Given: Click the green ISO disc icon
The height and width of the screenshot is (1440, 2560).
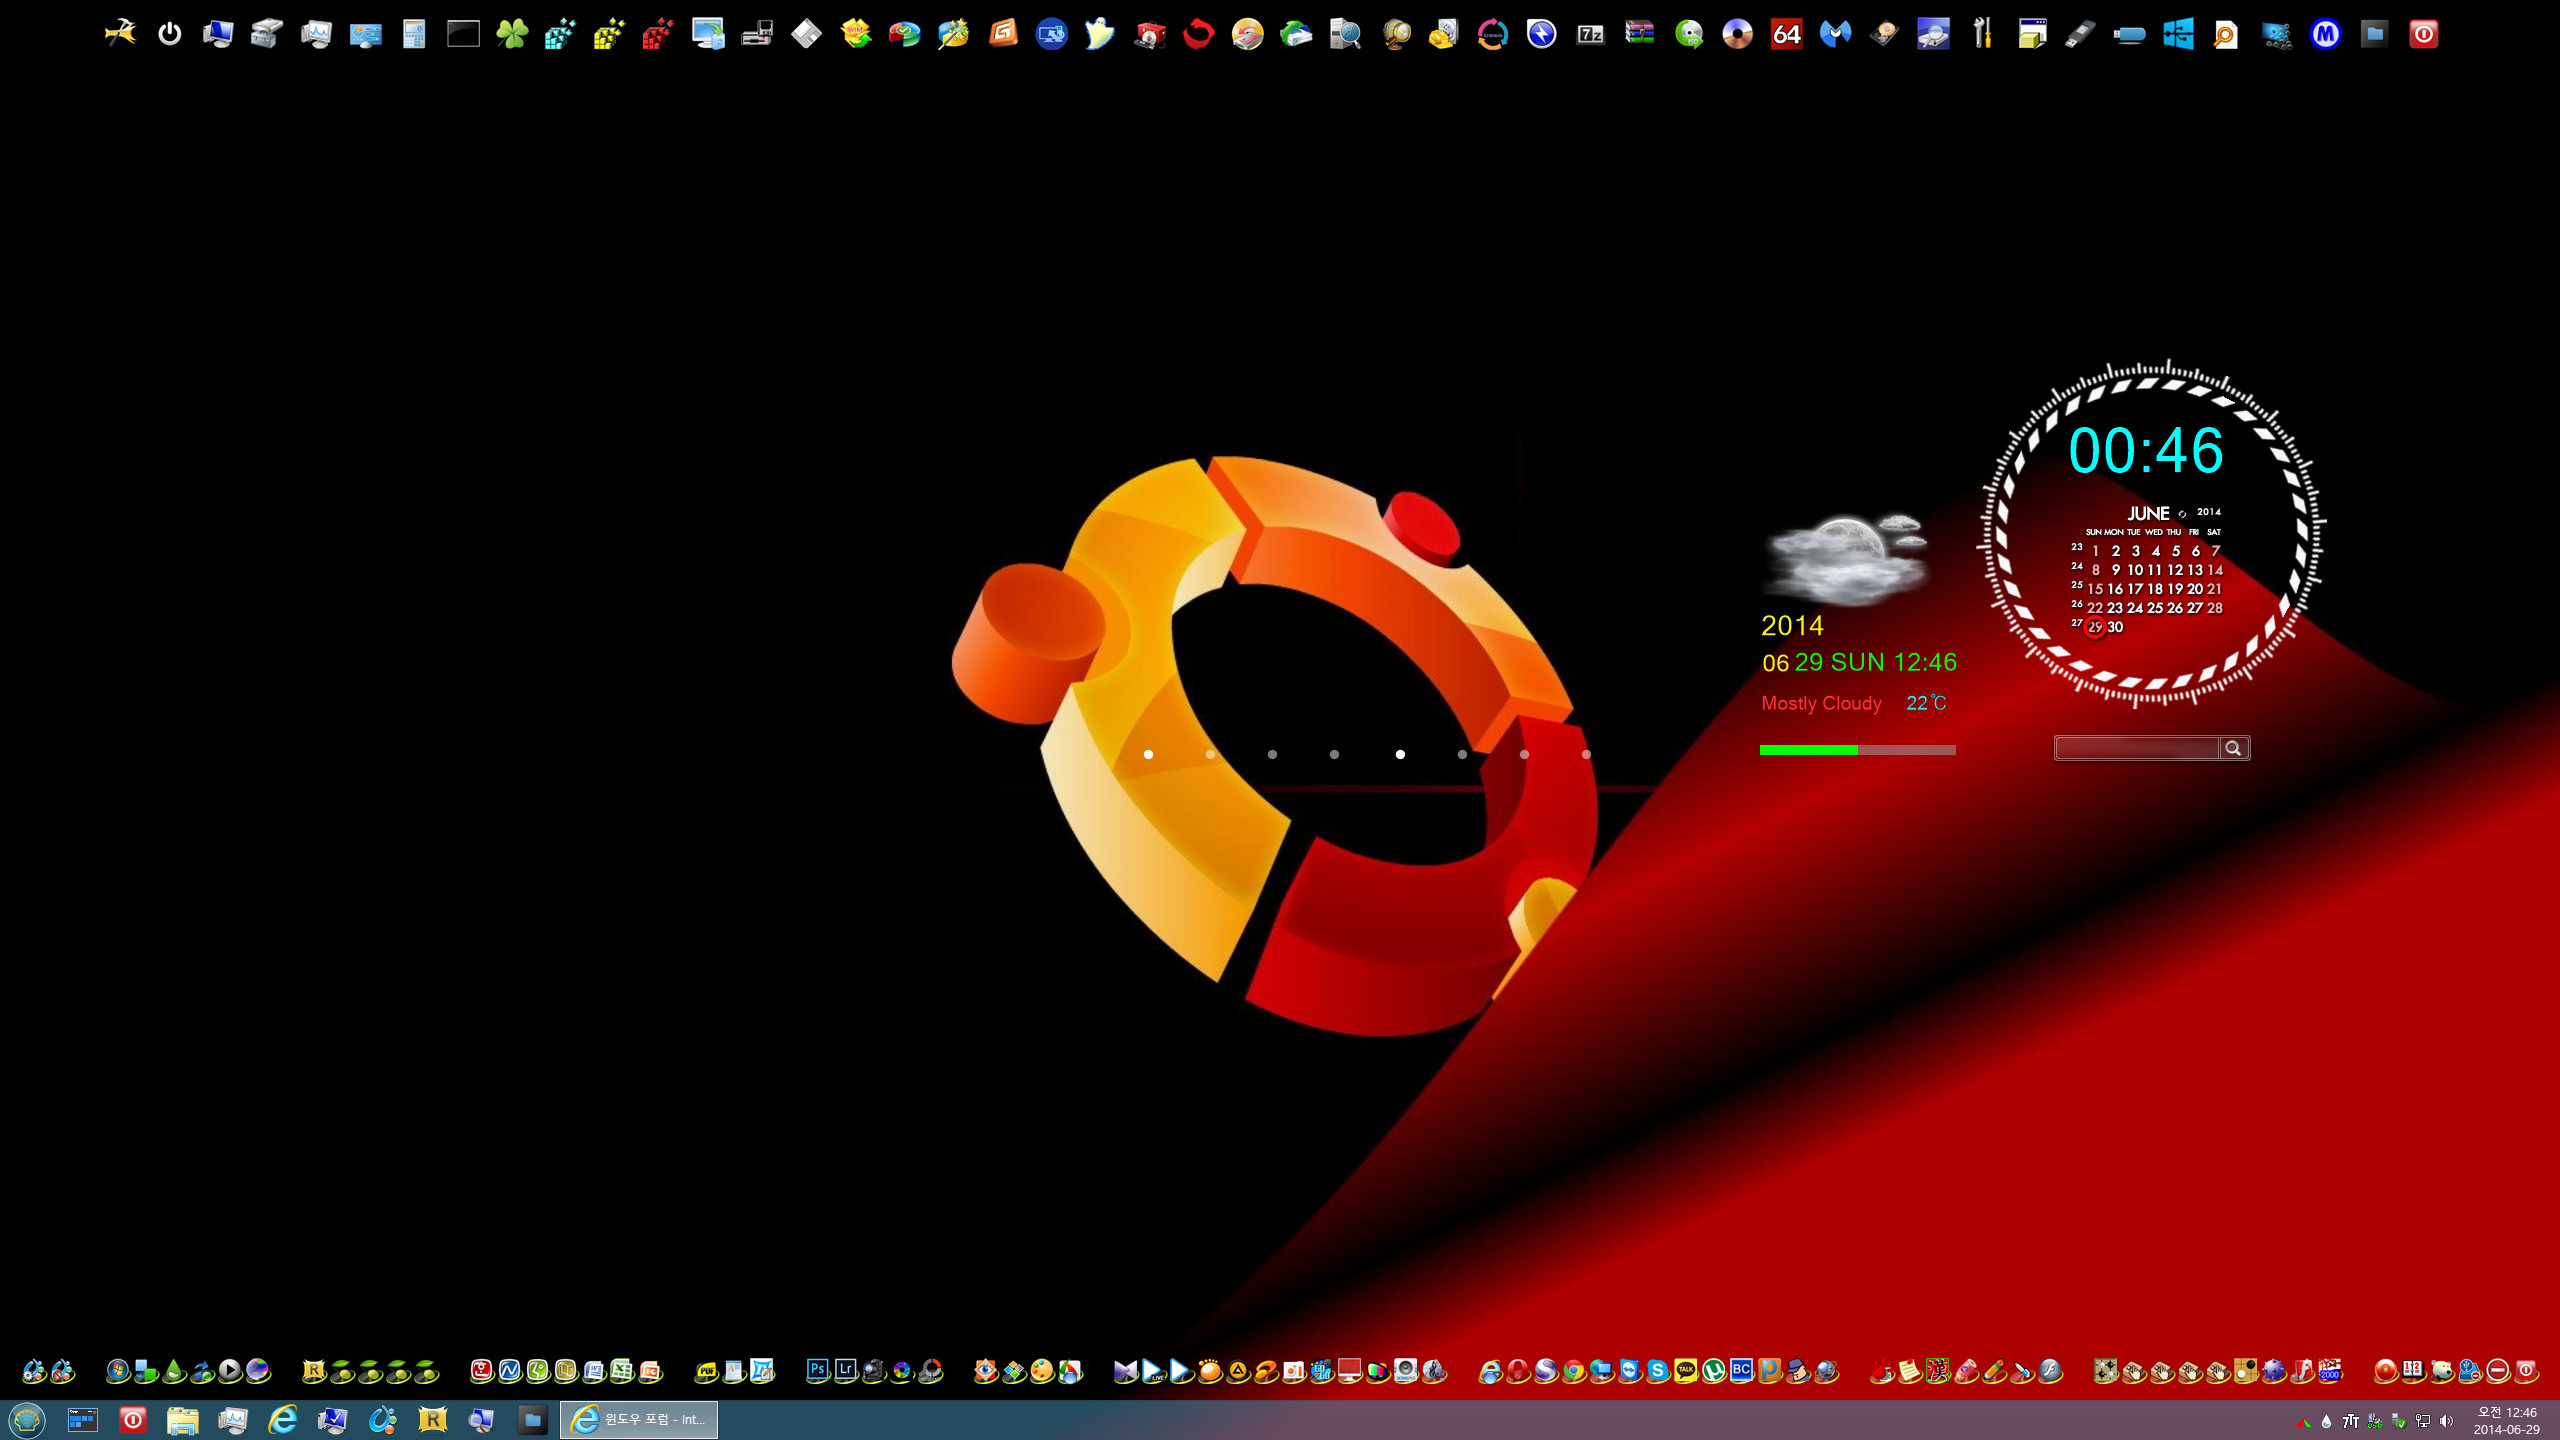Looking at the screenshot, I should 1688,34.
